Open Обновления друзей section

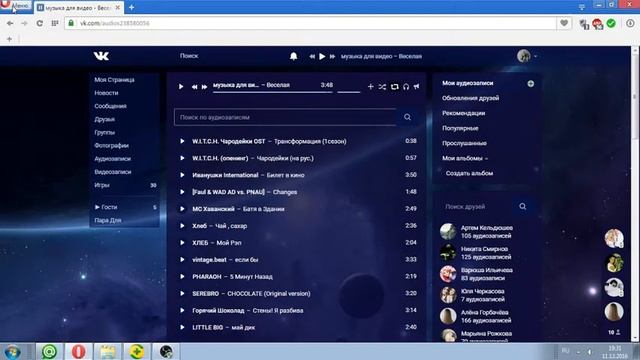(470, 98)
